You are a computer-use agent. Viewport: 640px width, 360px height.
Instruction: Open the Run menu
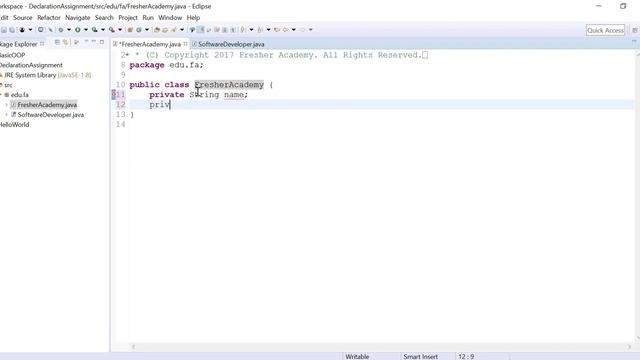click(x=148, y=18)
